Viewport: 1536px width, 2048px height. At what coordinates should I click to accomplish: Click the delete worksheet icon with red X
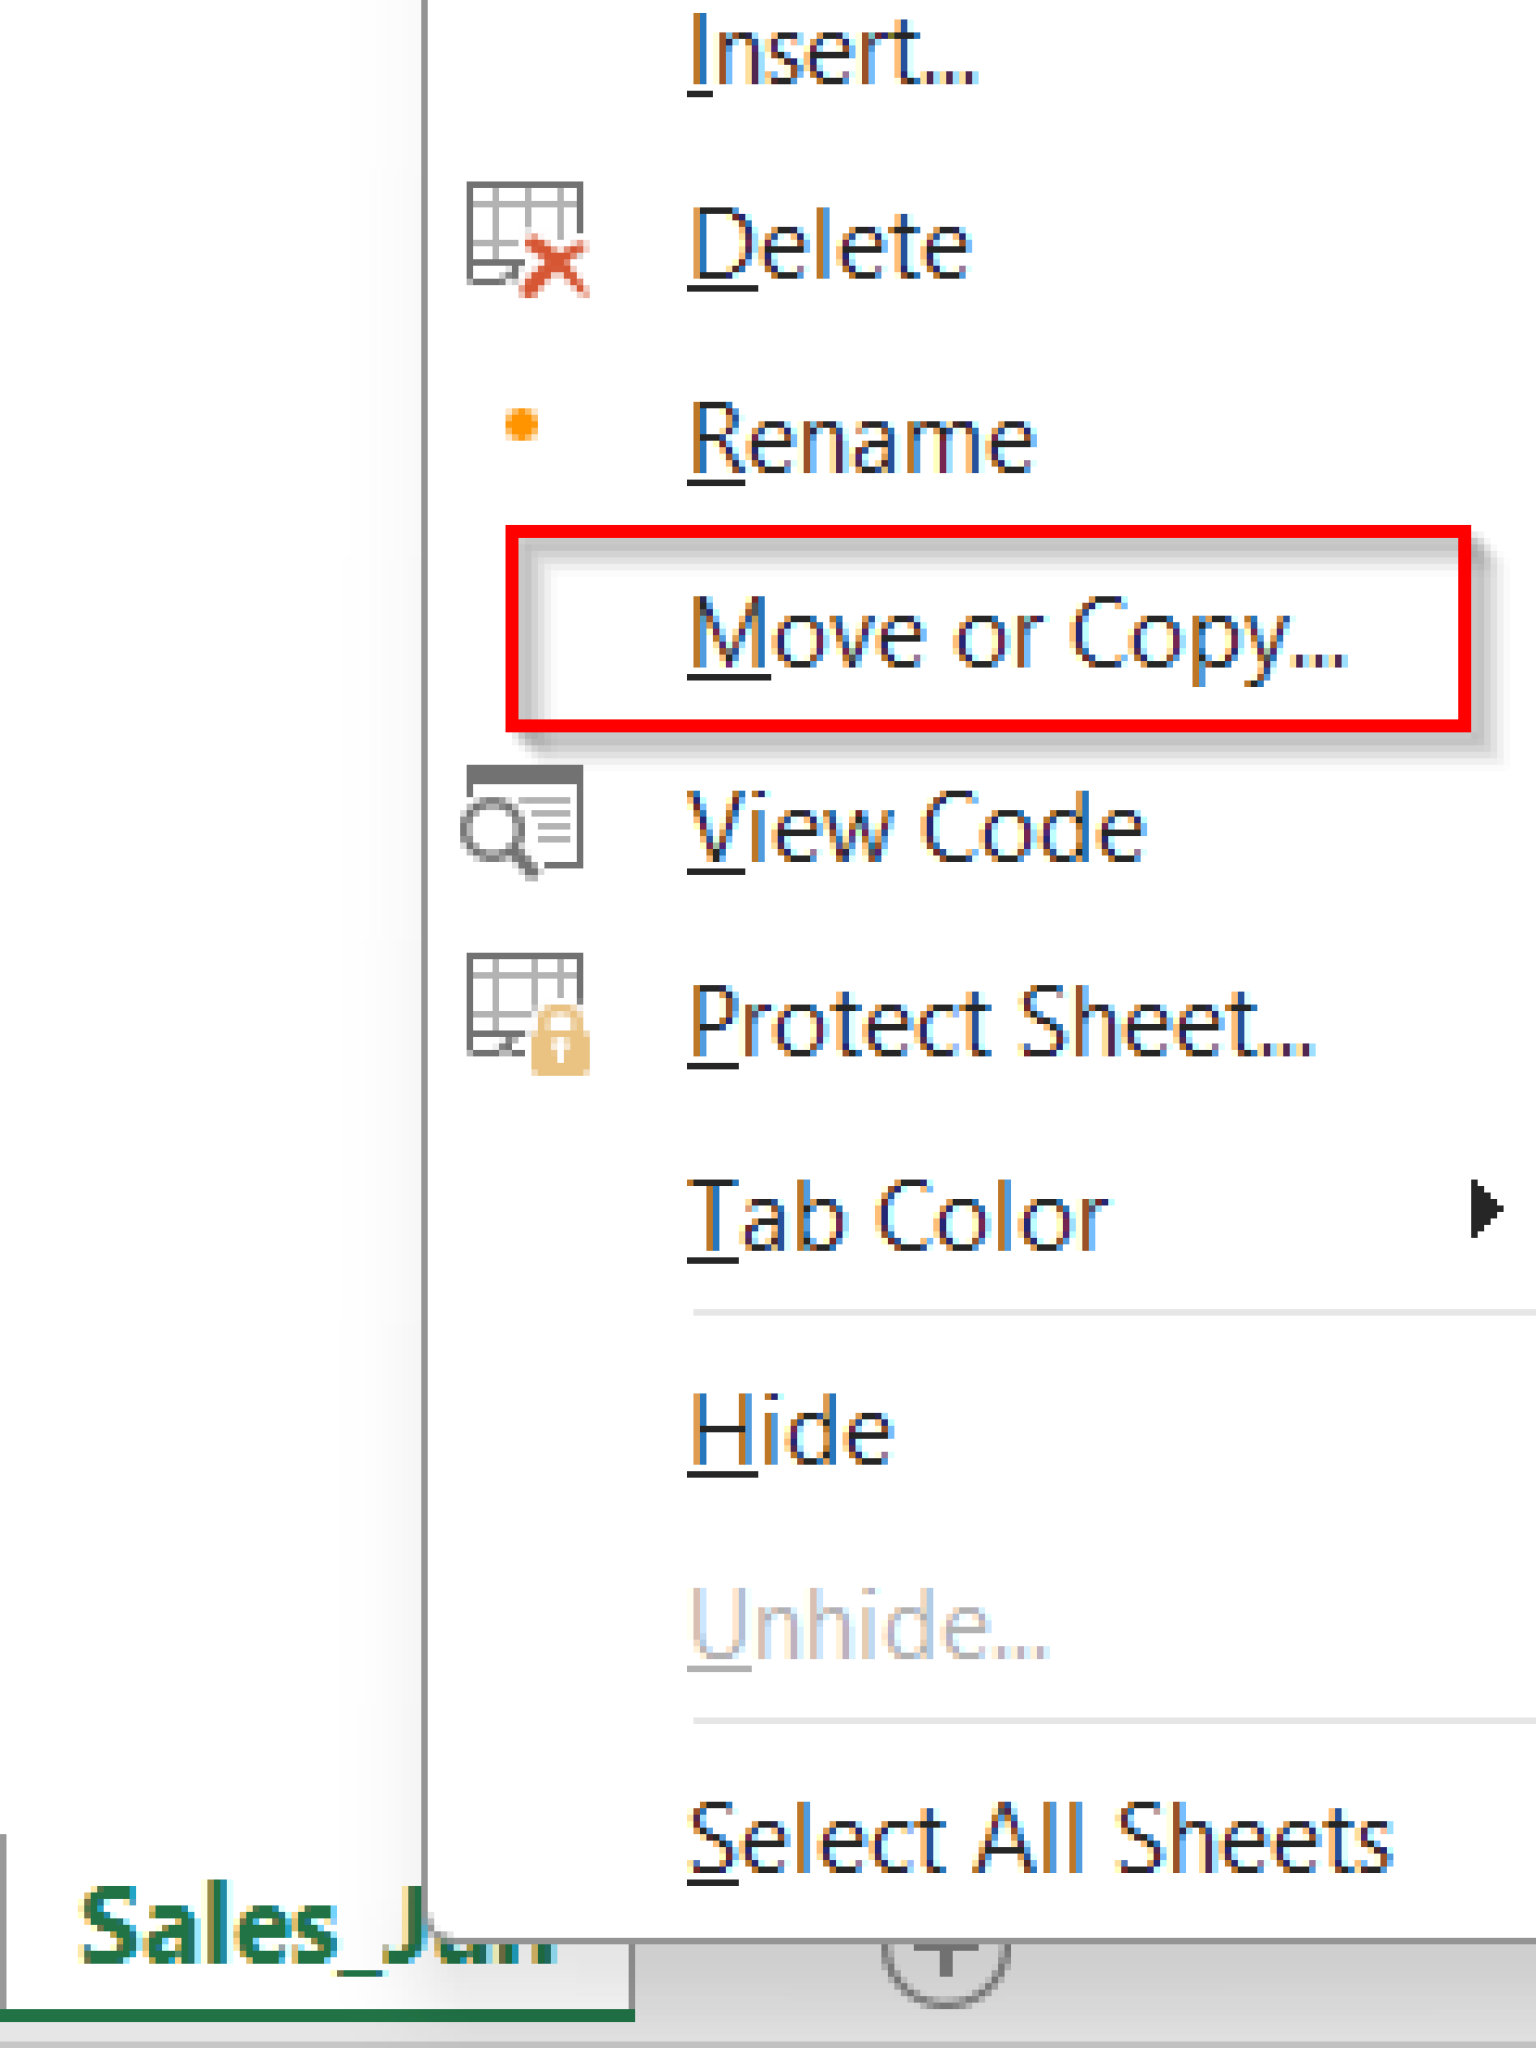click(527, 240)
